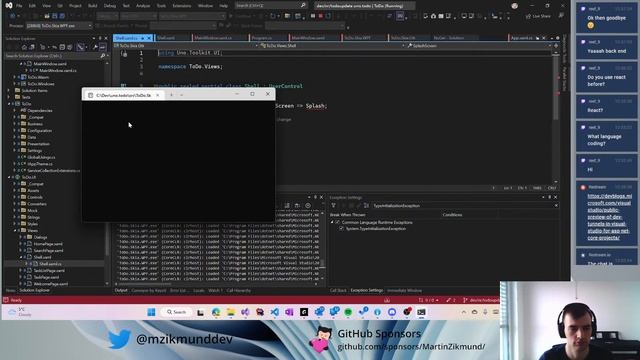Viewport: 640px width, 360px height.
Task: Open the File menu
Action: pyautogui.click(x=19, y=6)
